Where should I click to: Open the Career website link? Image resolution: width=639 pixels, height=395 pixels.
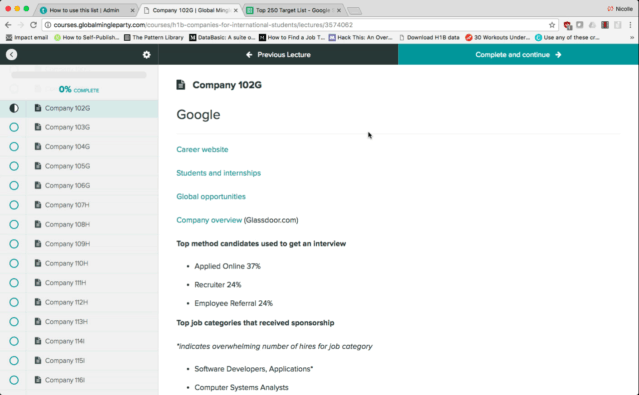click(202, 150)
